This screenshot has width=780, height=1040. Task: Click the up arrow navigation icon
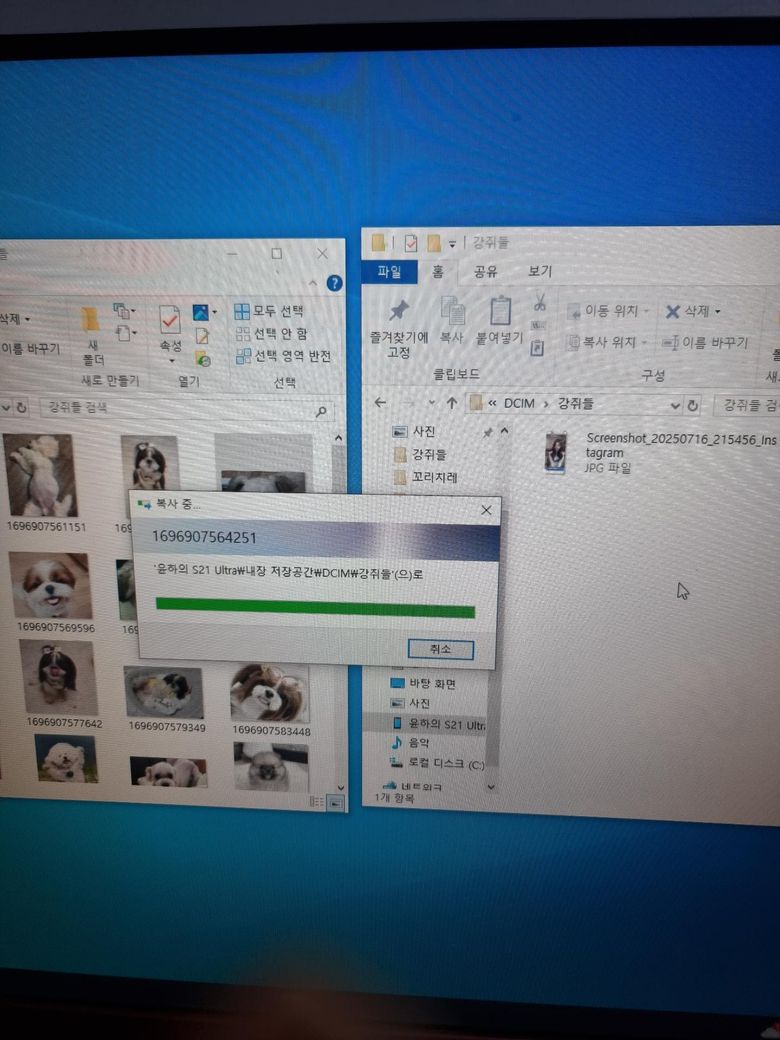[452, 403]
